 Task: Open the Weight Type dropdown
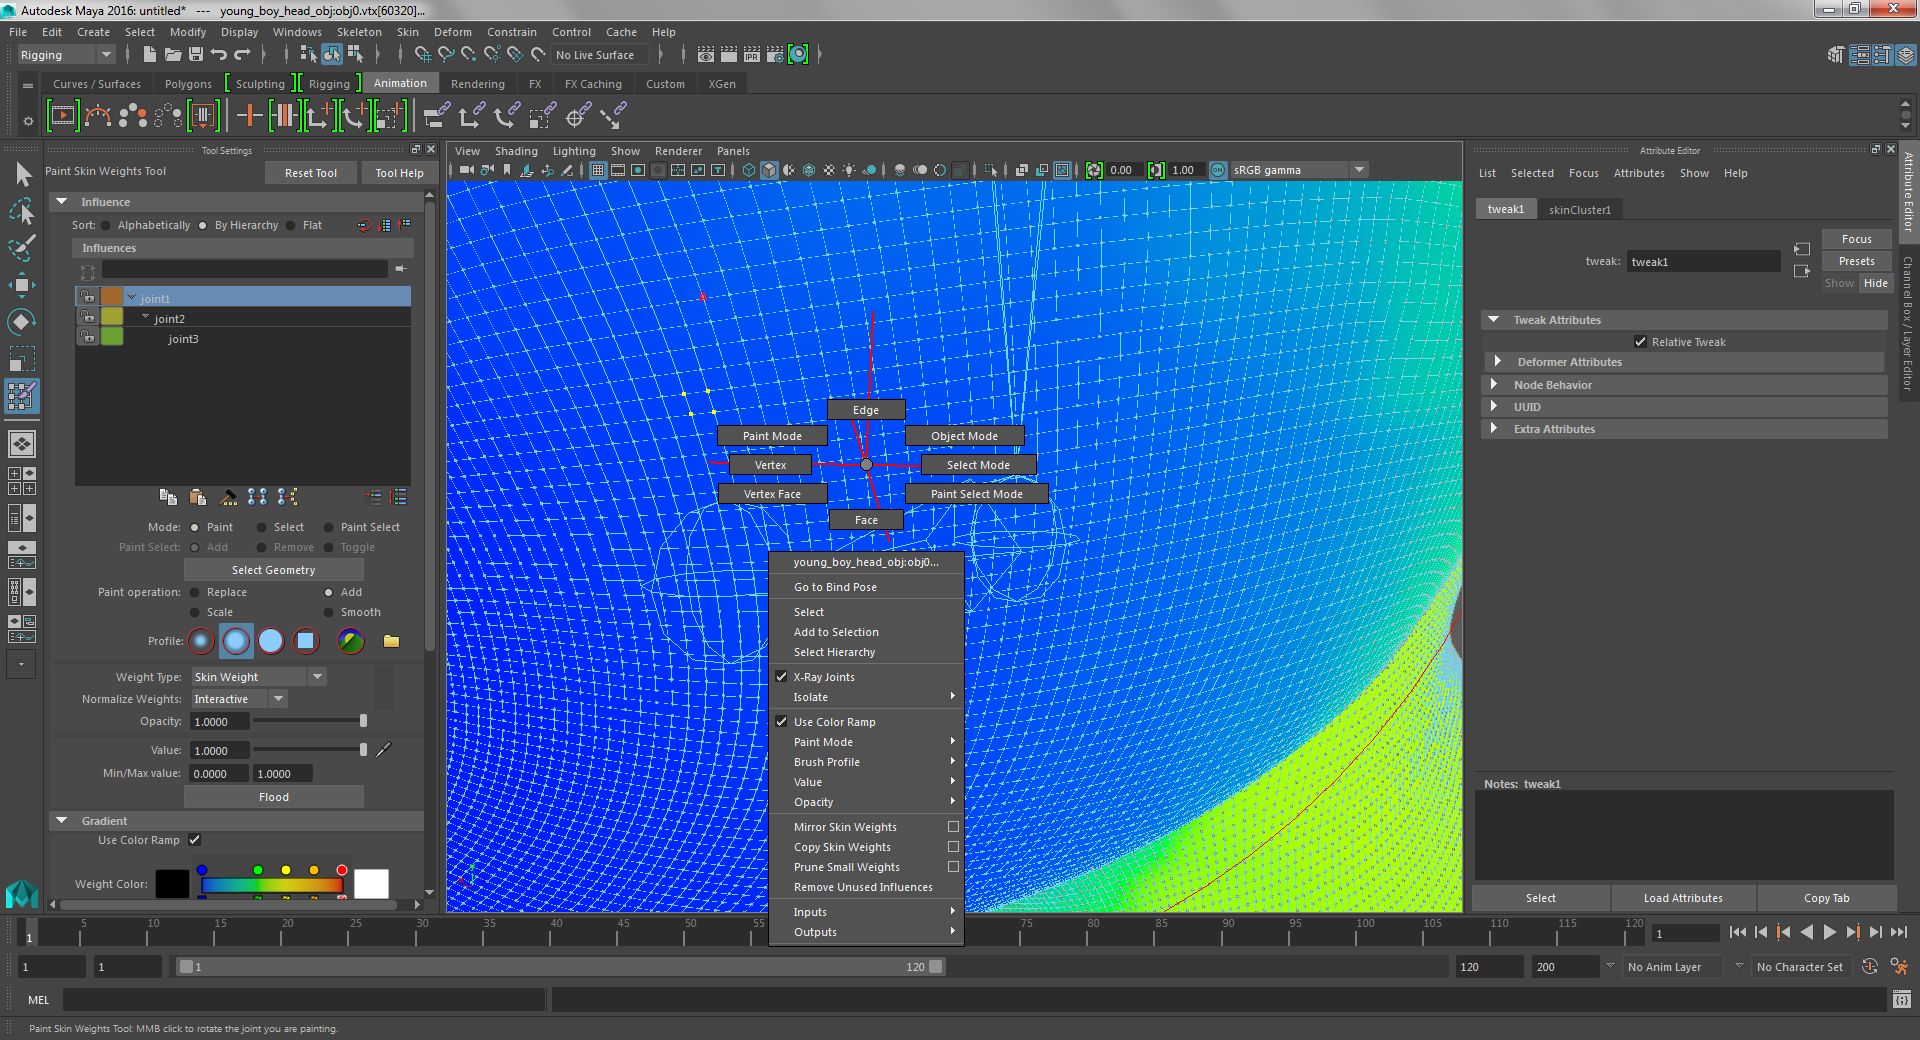point(316,677)
